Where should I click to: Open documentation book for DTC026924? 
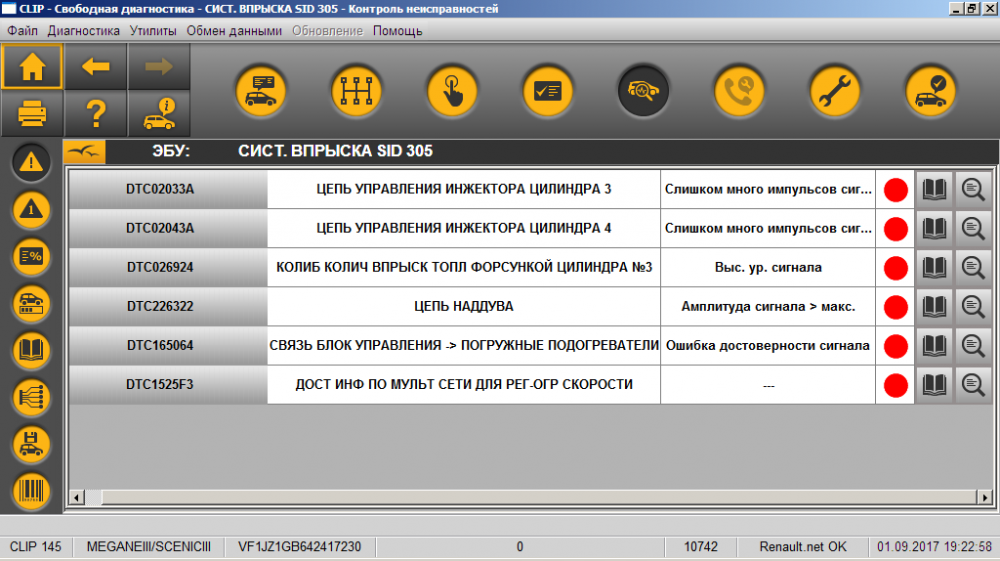934,267
